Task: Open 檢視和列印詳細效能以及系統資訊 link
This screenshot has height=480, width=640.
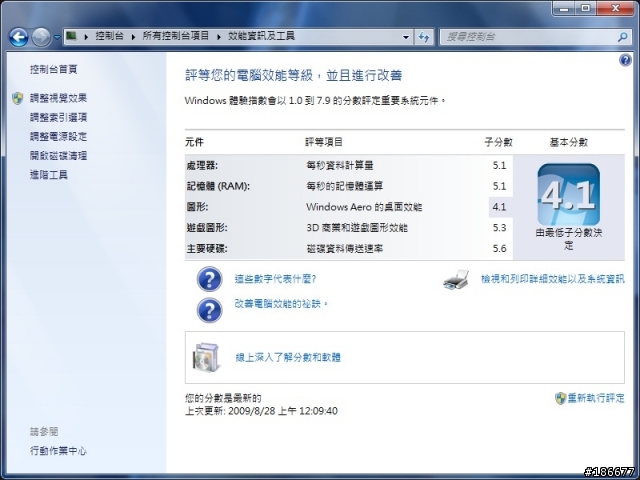Action: click(553, 279)
